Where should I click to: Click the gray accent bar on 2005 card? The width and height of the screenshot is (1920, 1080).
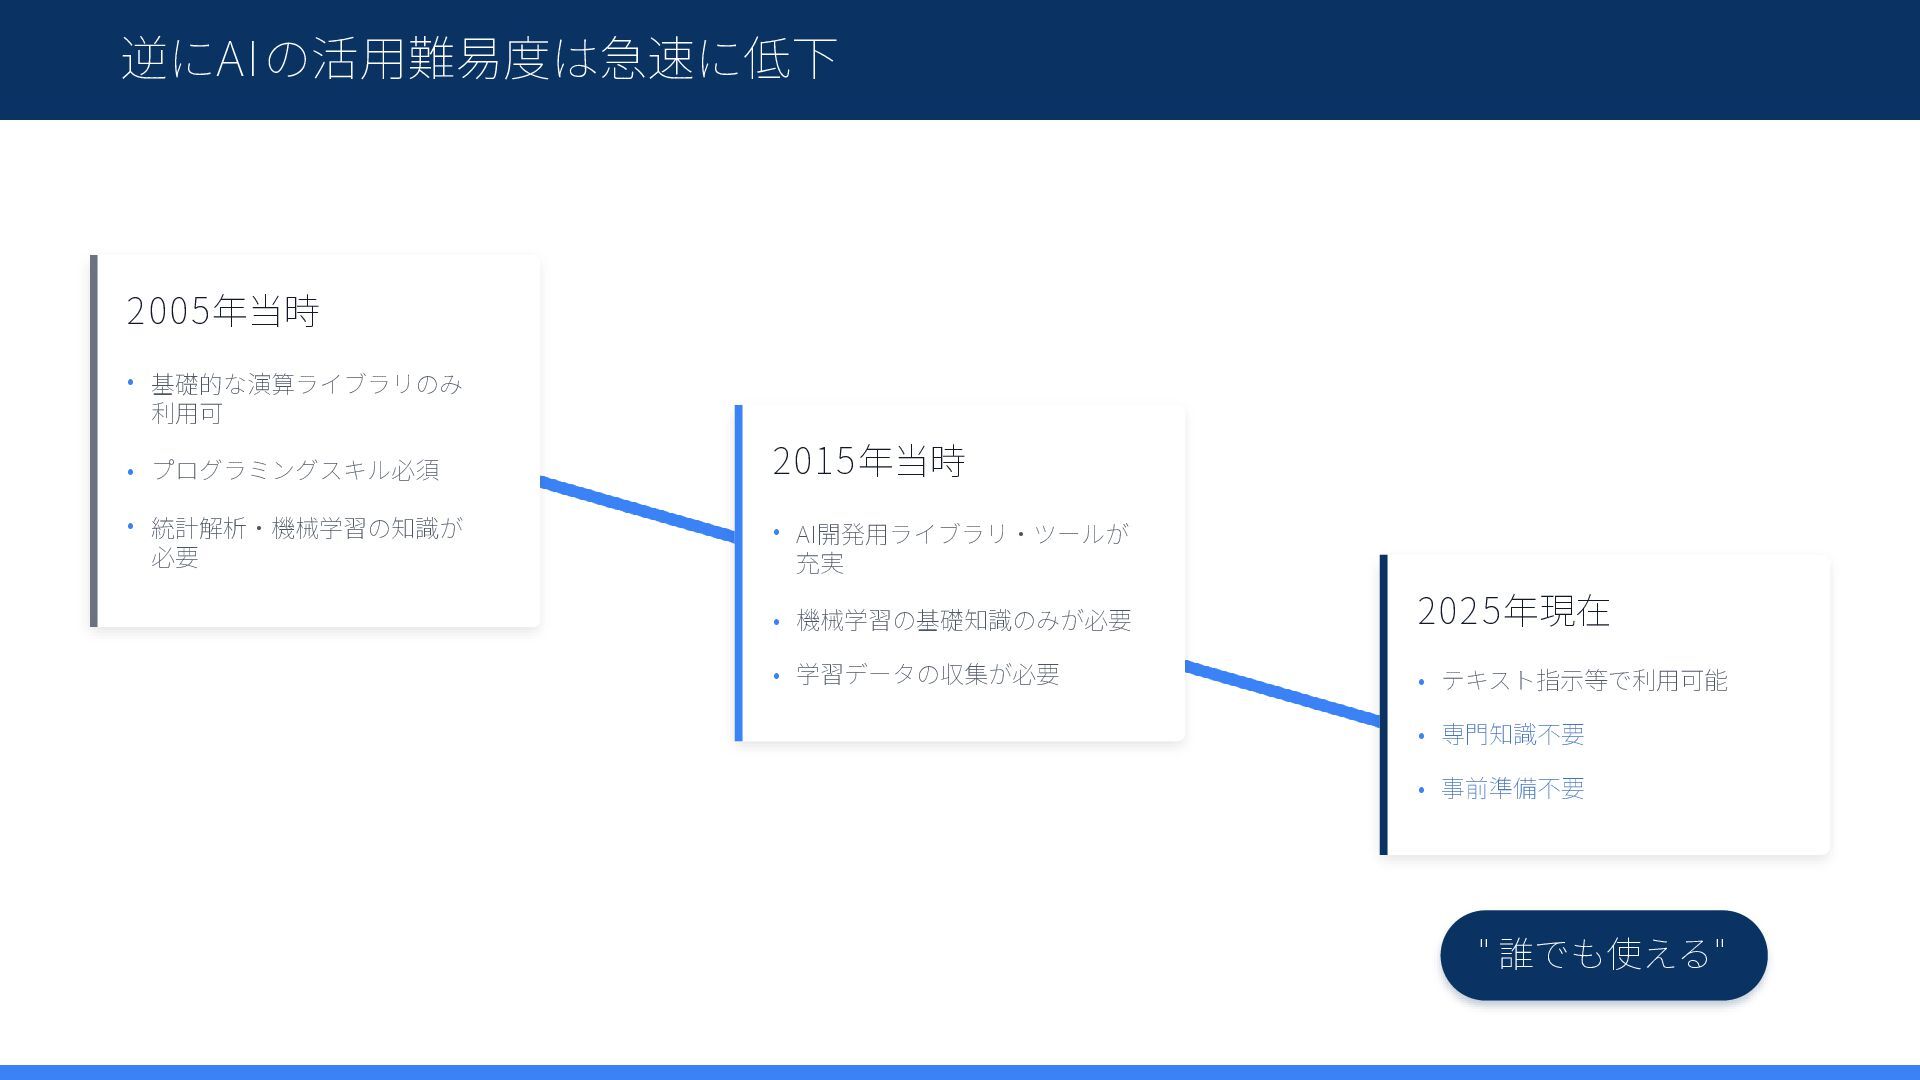94,441
